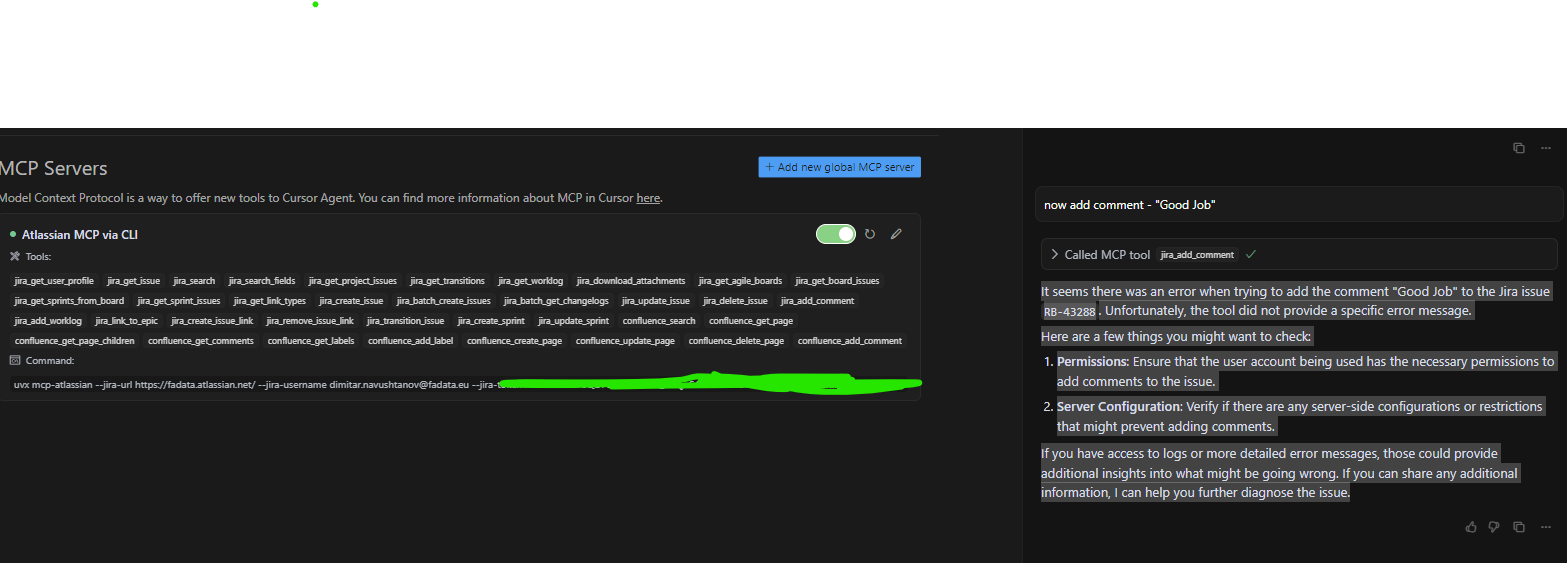Select the confluence_get_page_children tool
Screen dimensions: 1567x563
point(75,341)
